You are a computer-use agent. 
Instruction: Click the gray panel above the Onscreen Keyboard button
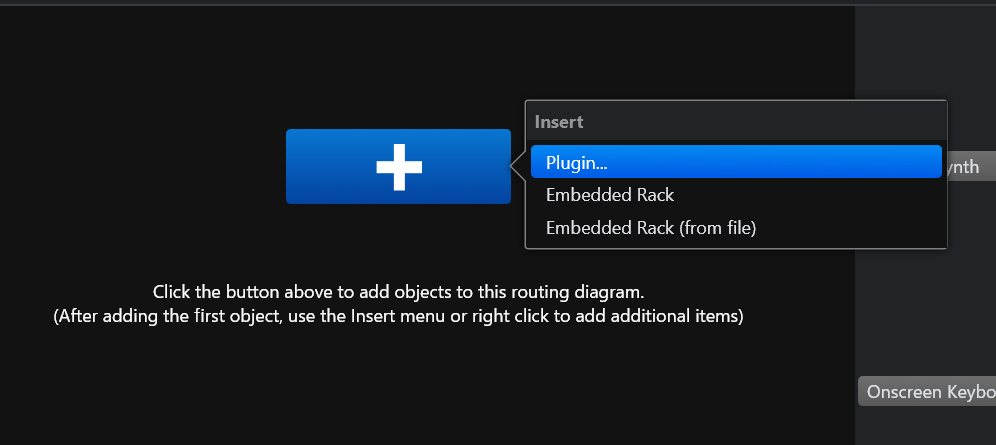[x=925, y=340]
